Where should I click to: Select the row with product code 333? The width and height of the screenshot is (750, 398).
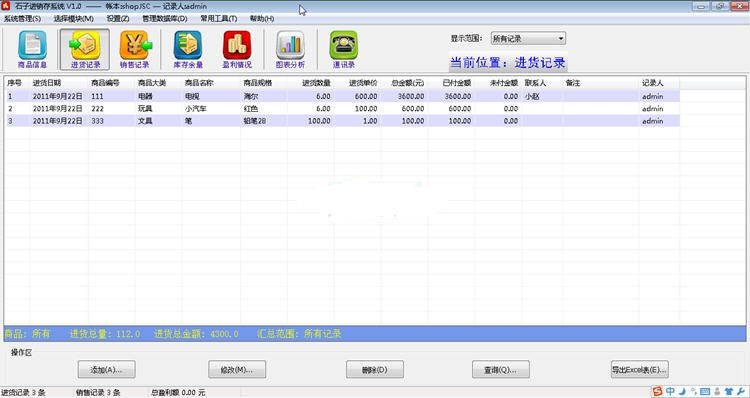click(342, 121)
